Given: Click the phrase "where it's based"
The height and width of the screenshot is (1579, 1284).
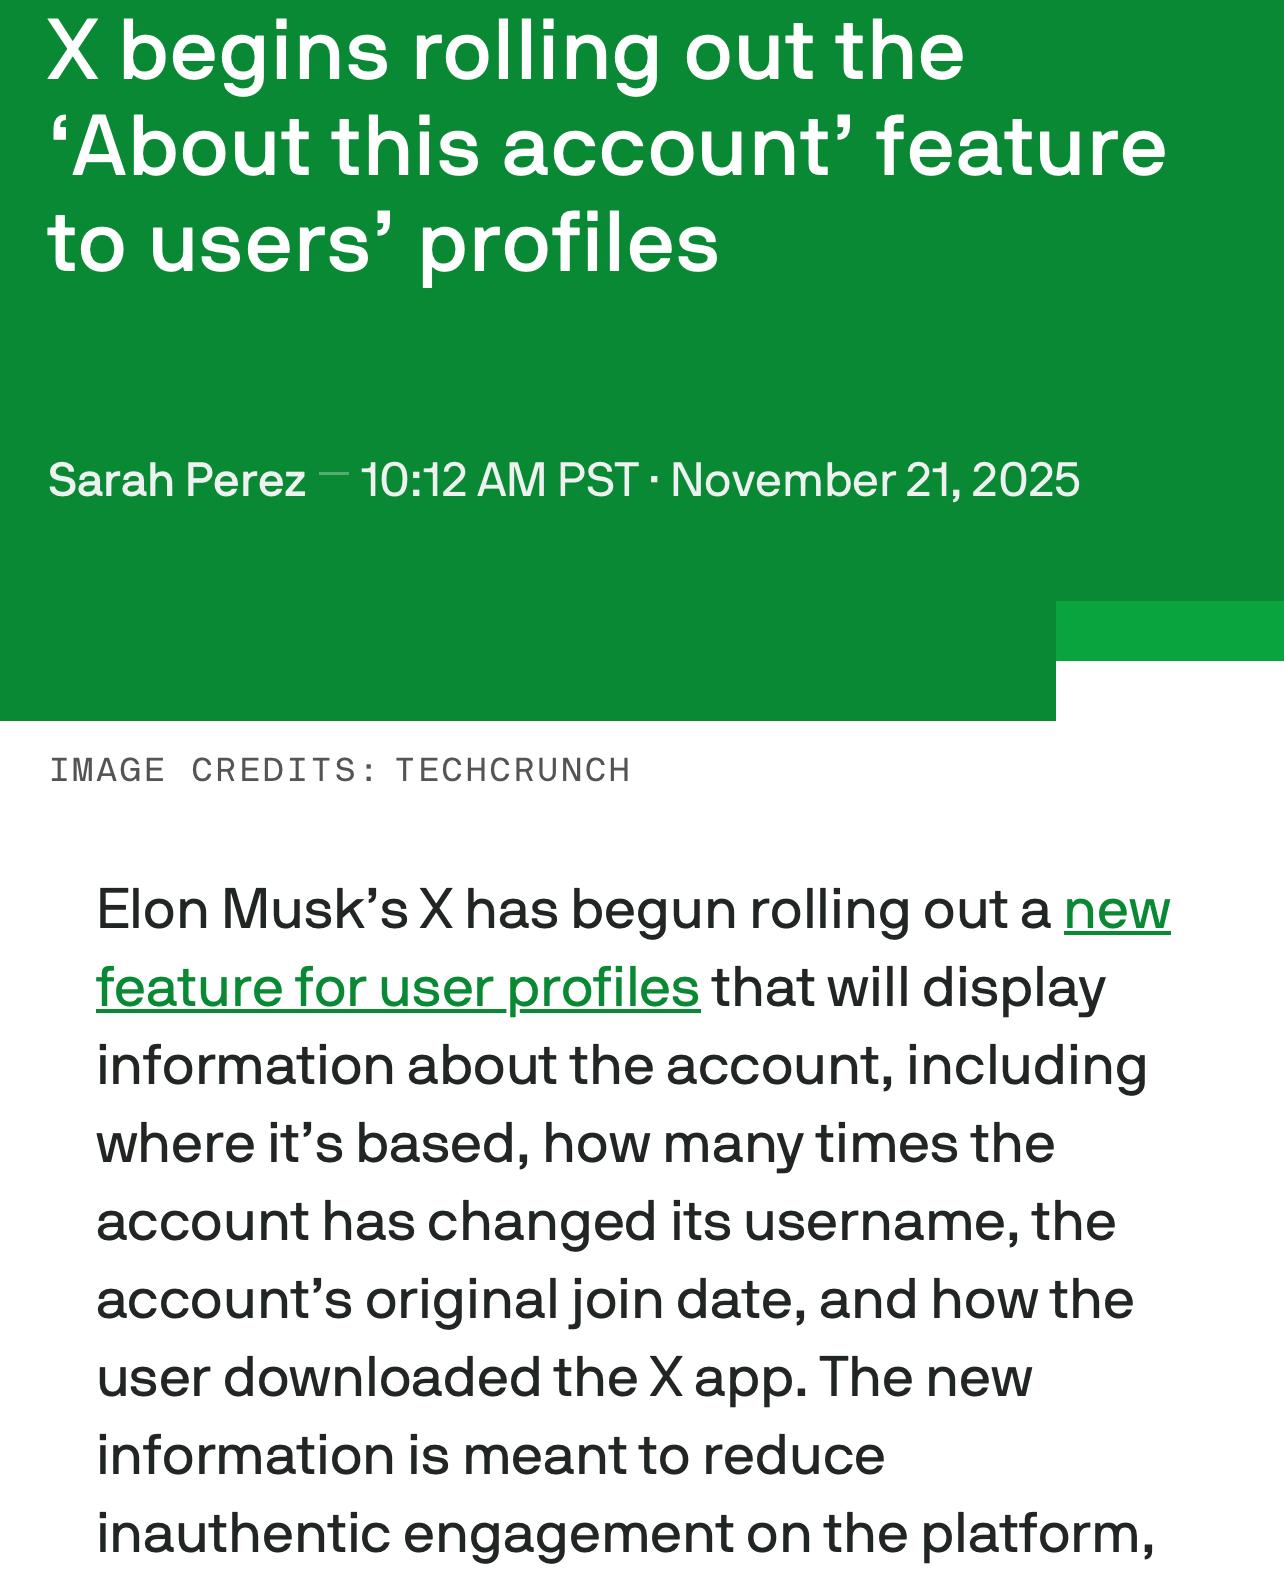Looking at the screenshot, I should 312,1144.
